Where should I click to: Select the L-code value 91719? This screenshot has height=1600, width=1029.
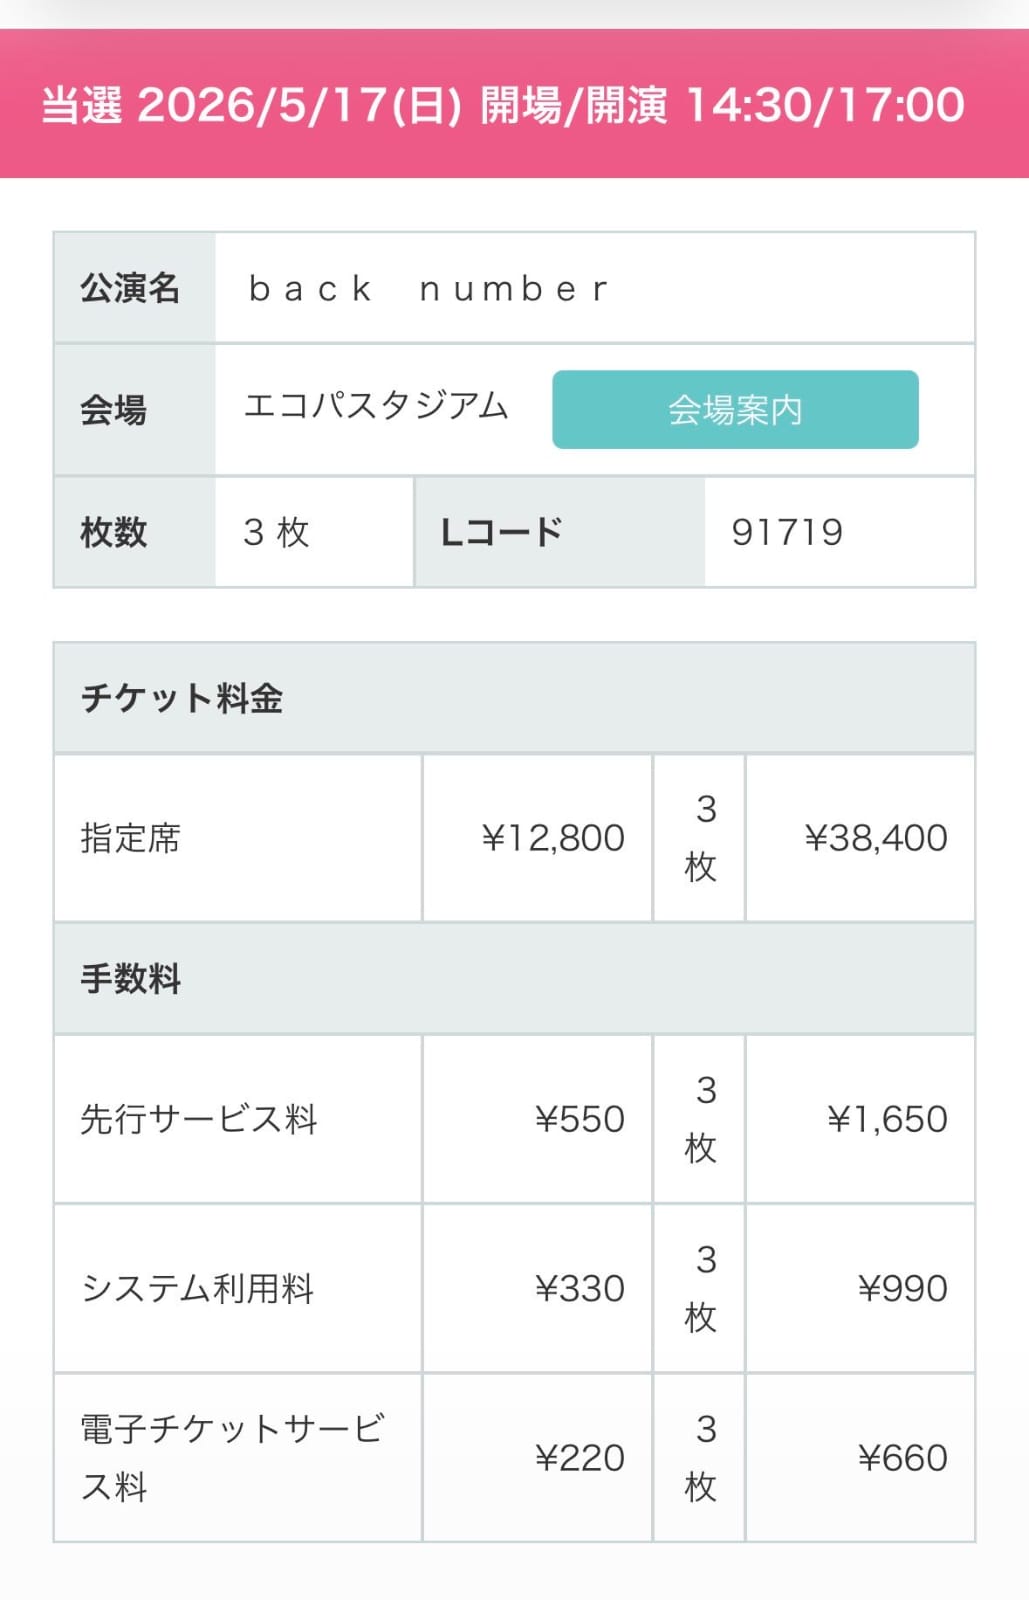click(787, 532)
